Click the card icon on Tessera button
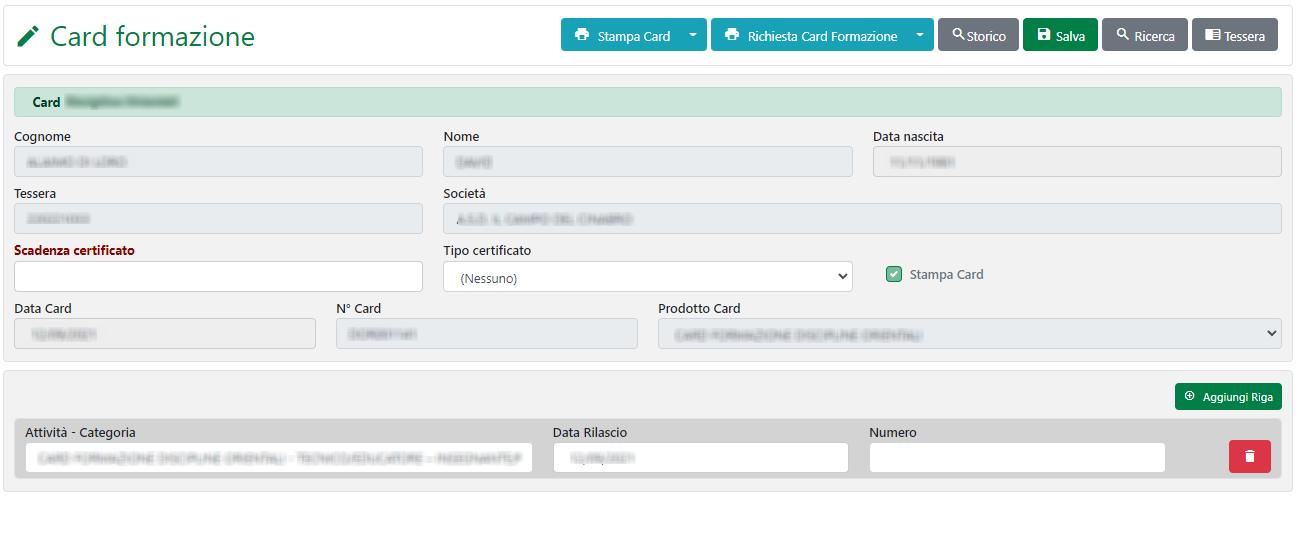Screen dimensions: 1307x549 click(x=1212, y=35)
